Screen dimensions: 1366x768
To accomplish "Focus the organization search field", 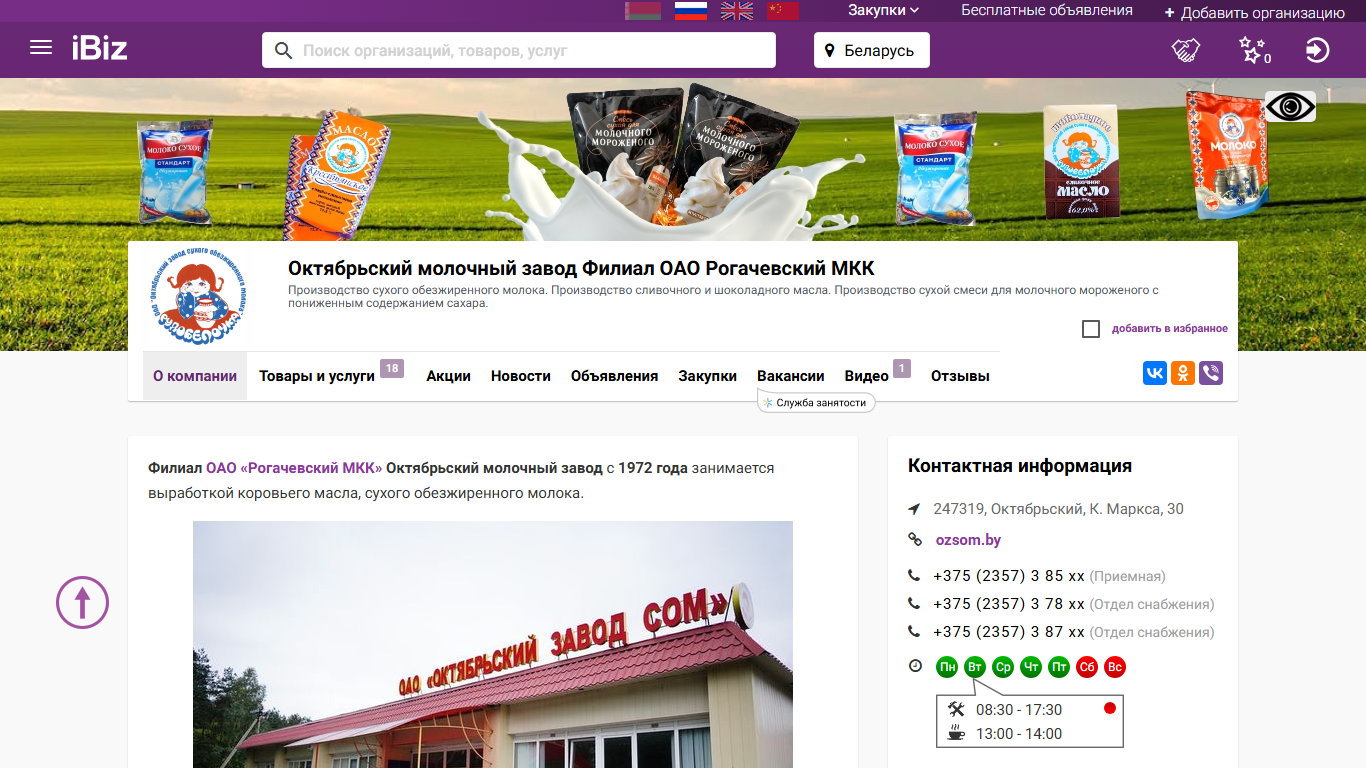I will (519, 50).
